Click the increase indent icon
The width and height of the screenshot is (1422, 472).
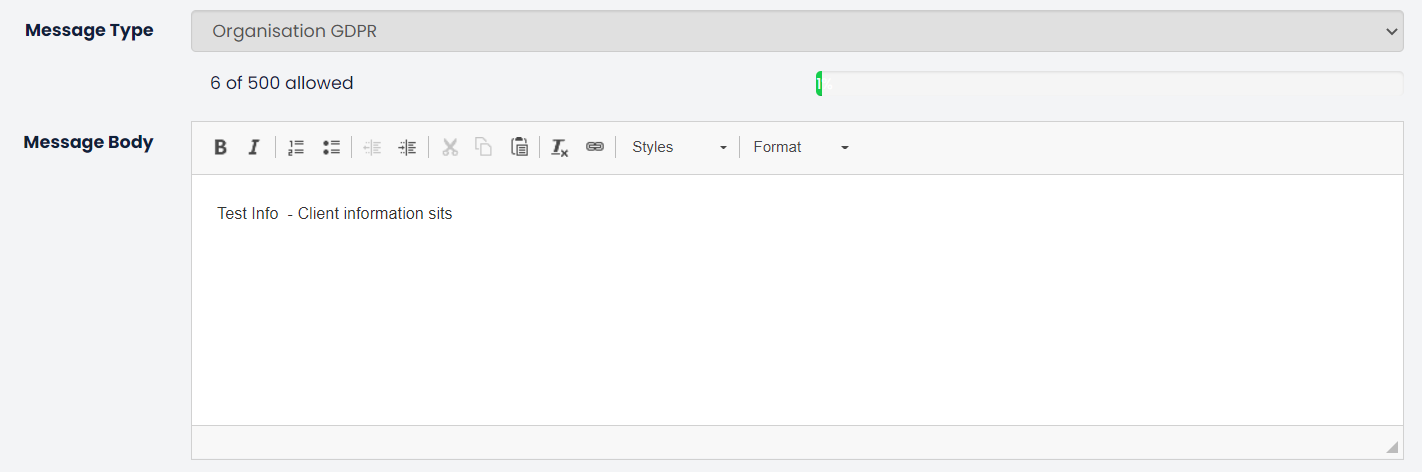coord(407,147)
